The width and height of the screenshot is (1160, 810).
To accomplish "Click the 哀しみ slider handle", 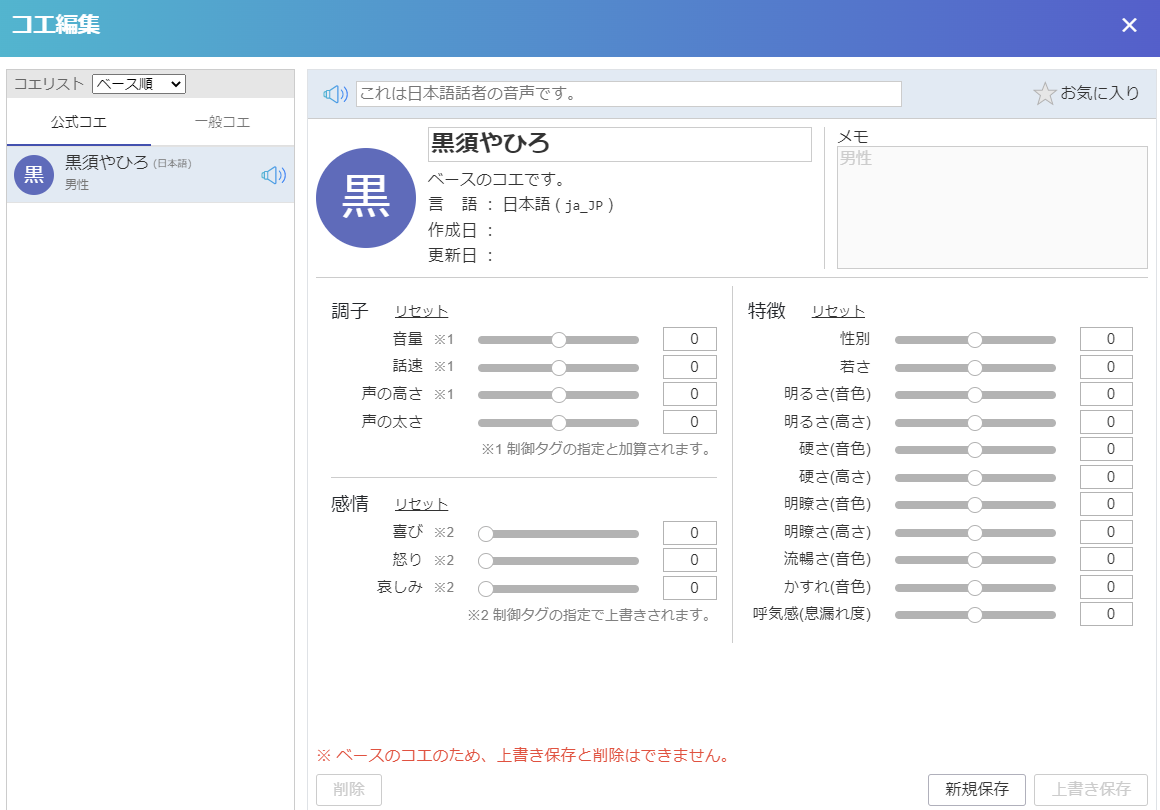I will [485, 589].
